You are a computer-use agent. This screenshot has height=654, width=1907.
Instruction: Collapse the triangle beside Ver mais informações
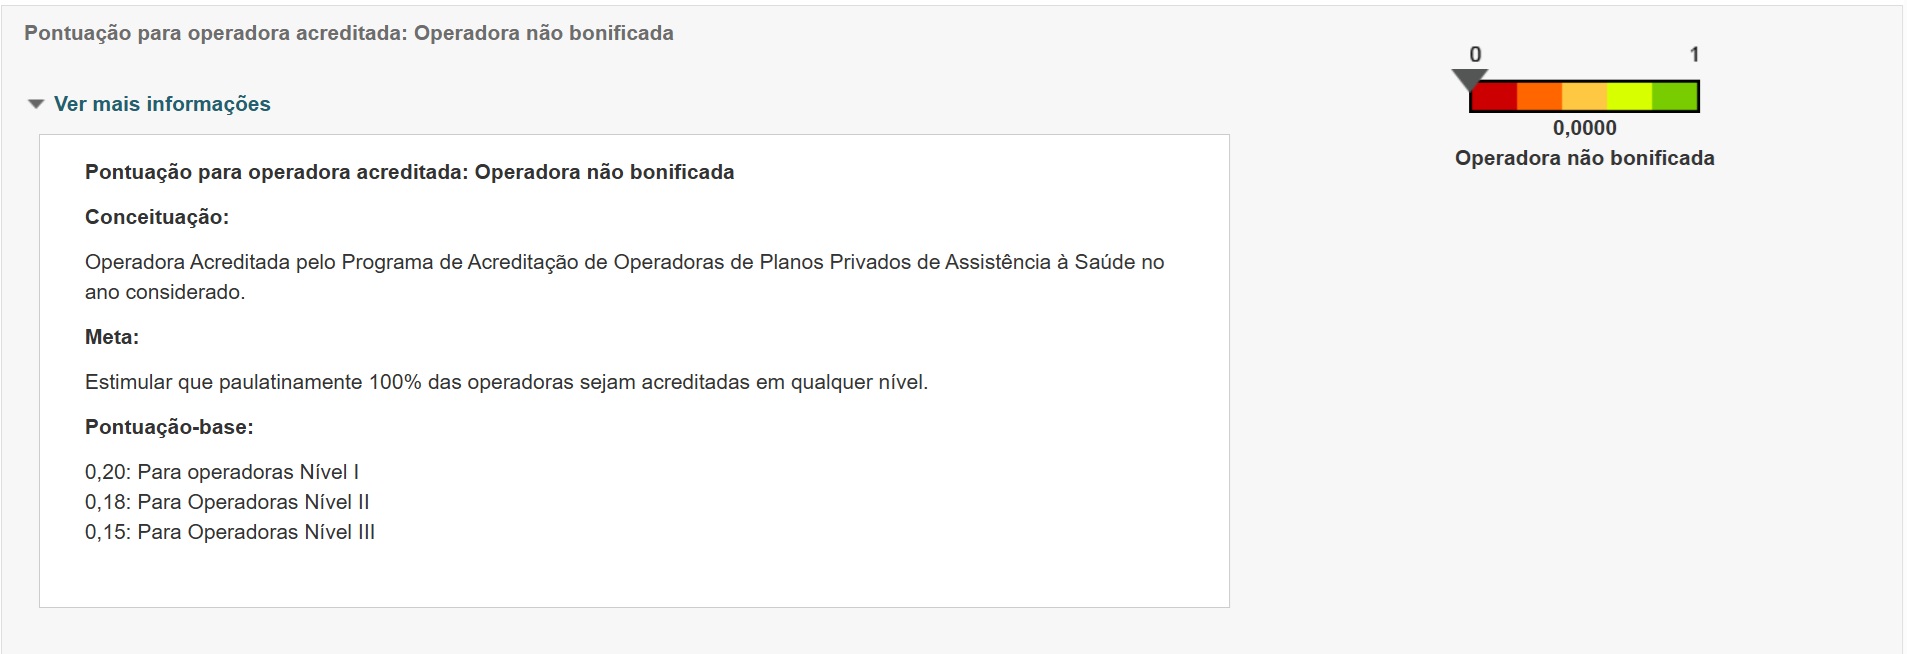point(36,104)
